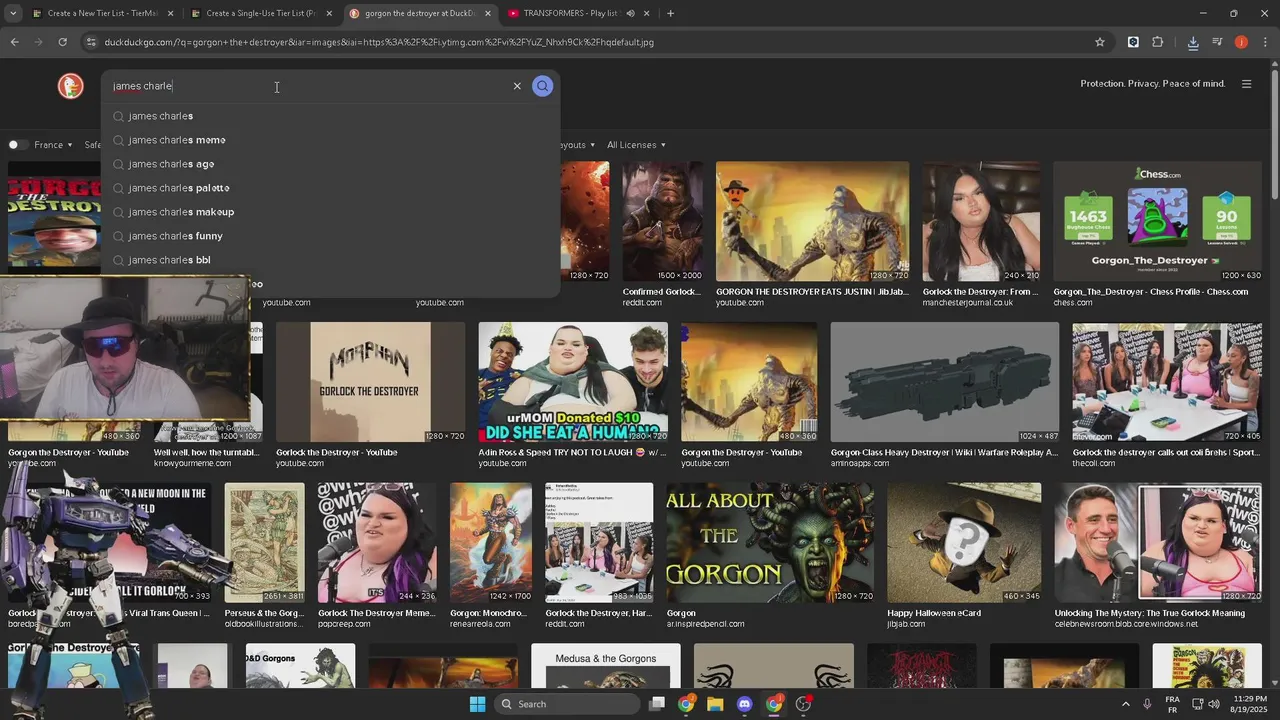Screen dimensions: 1280x720
Task: Open the Chess.com Gorgon_The_Destroyer profile image
Action: coord(1158,222)
